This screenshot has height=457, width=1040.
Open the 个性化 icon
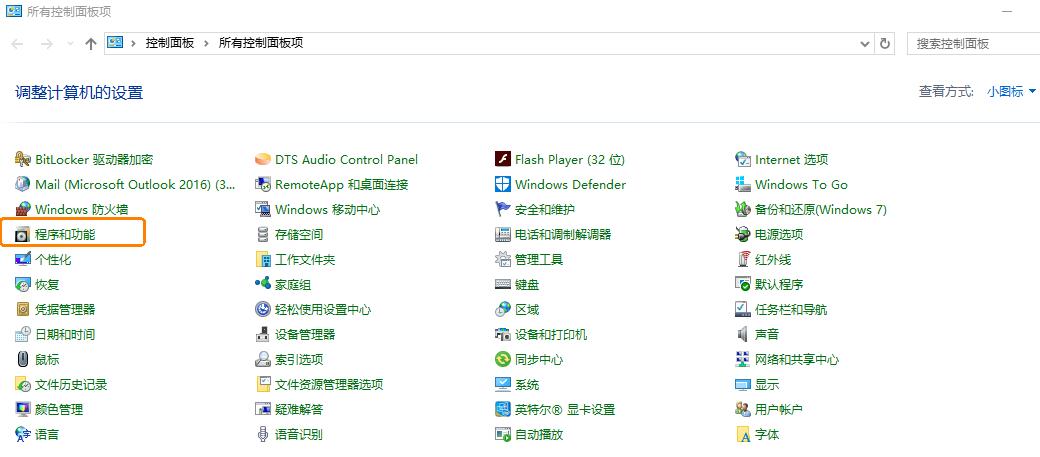coord(23,259)
